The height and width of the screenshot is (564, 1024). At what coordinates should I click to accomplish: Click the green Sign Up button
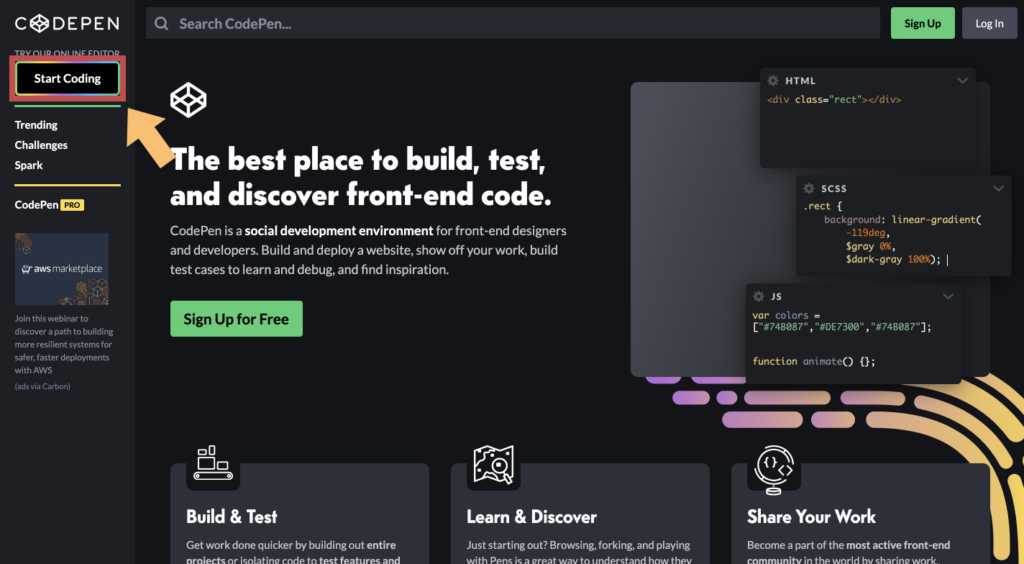[x=922, y=24]
